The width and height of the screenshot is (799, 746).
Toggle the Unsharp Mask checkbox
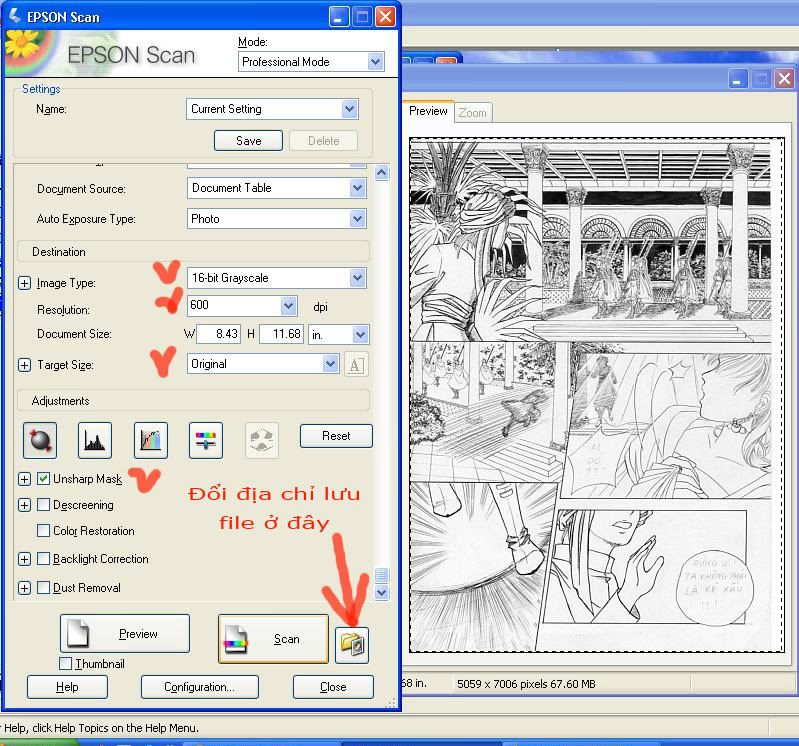(43, 478)
